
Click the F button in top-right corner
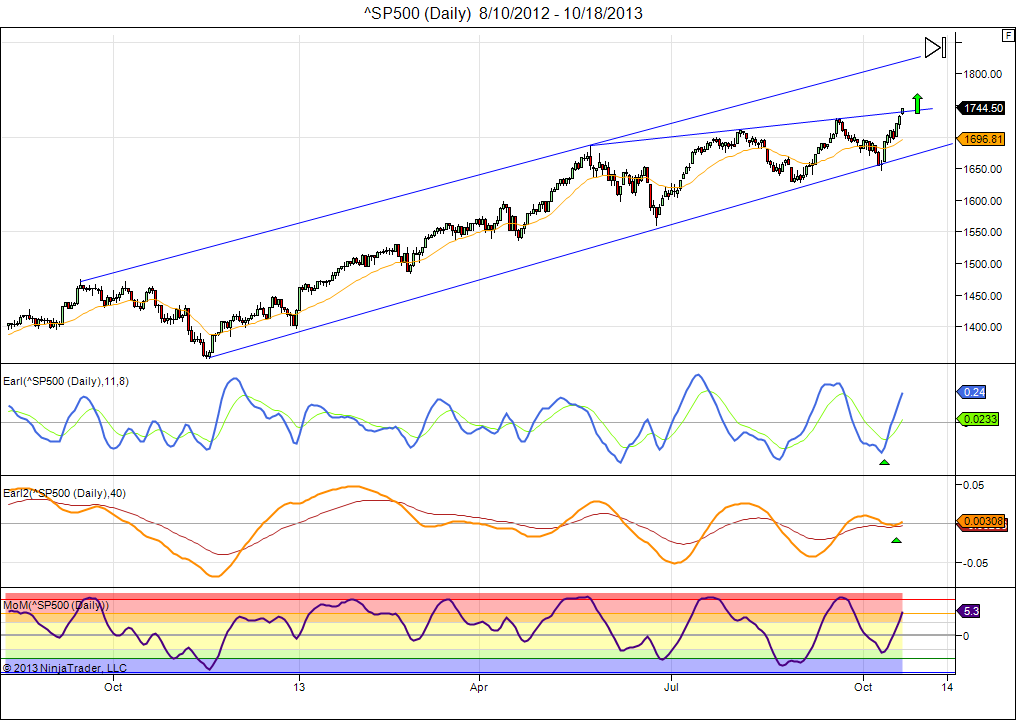point(1007,35)
